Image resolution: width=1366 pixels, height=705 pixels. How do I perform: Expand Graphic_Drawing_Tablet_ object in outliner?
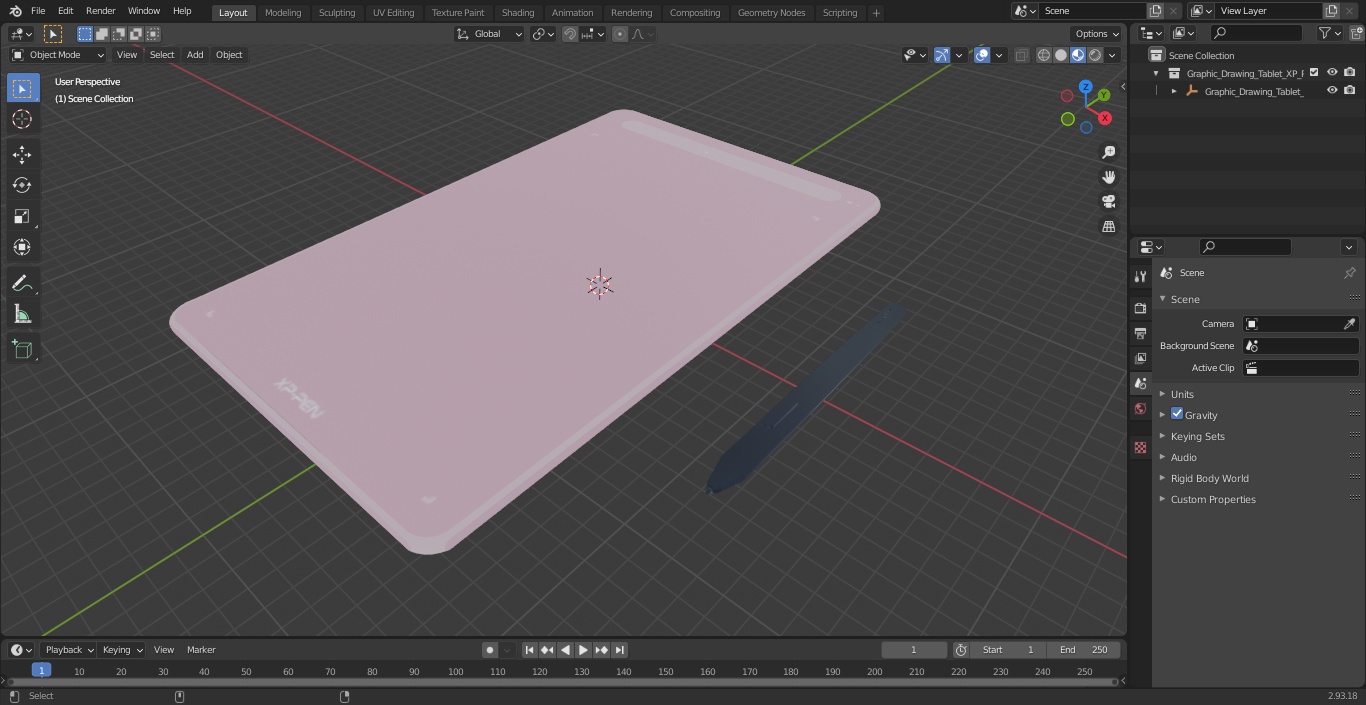click(1174, 91)
